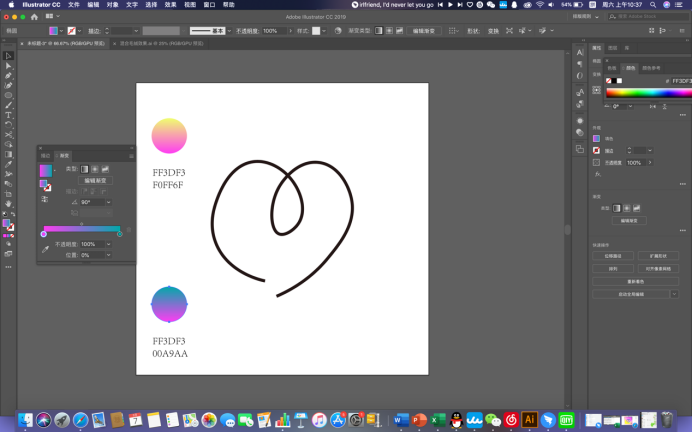Open the OpenType panel icon in the dock
The image size is (692, 433).
[x=580, y=75]
